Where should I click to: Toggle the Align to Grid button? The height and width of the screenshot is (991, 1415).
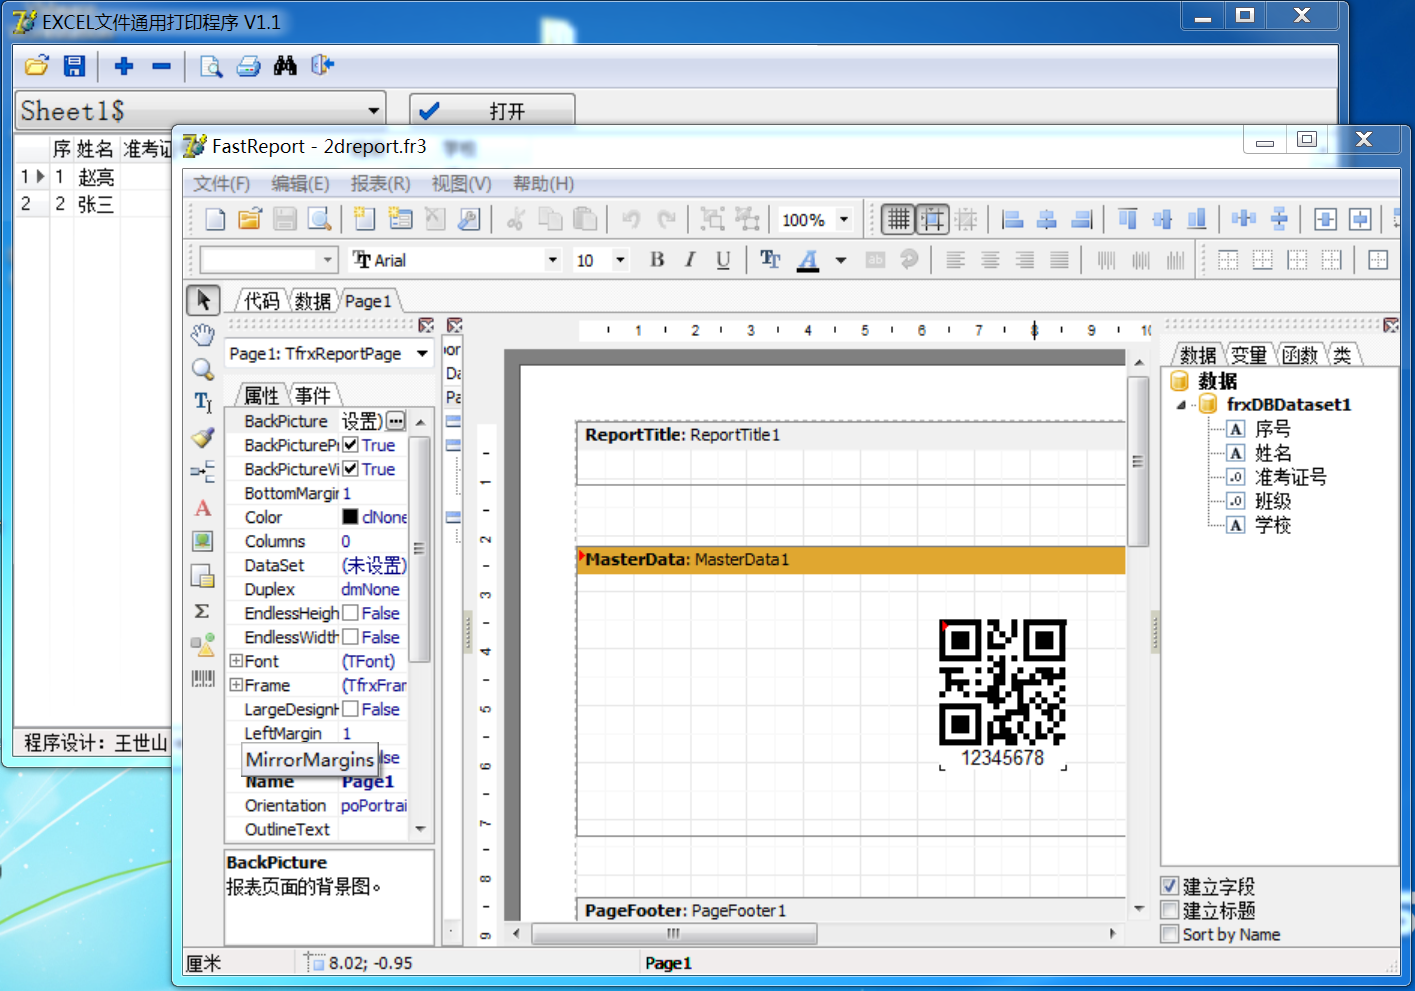(x=932, y=219)
